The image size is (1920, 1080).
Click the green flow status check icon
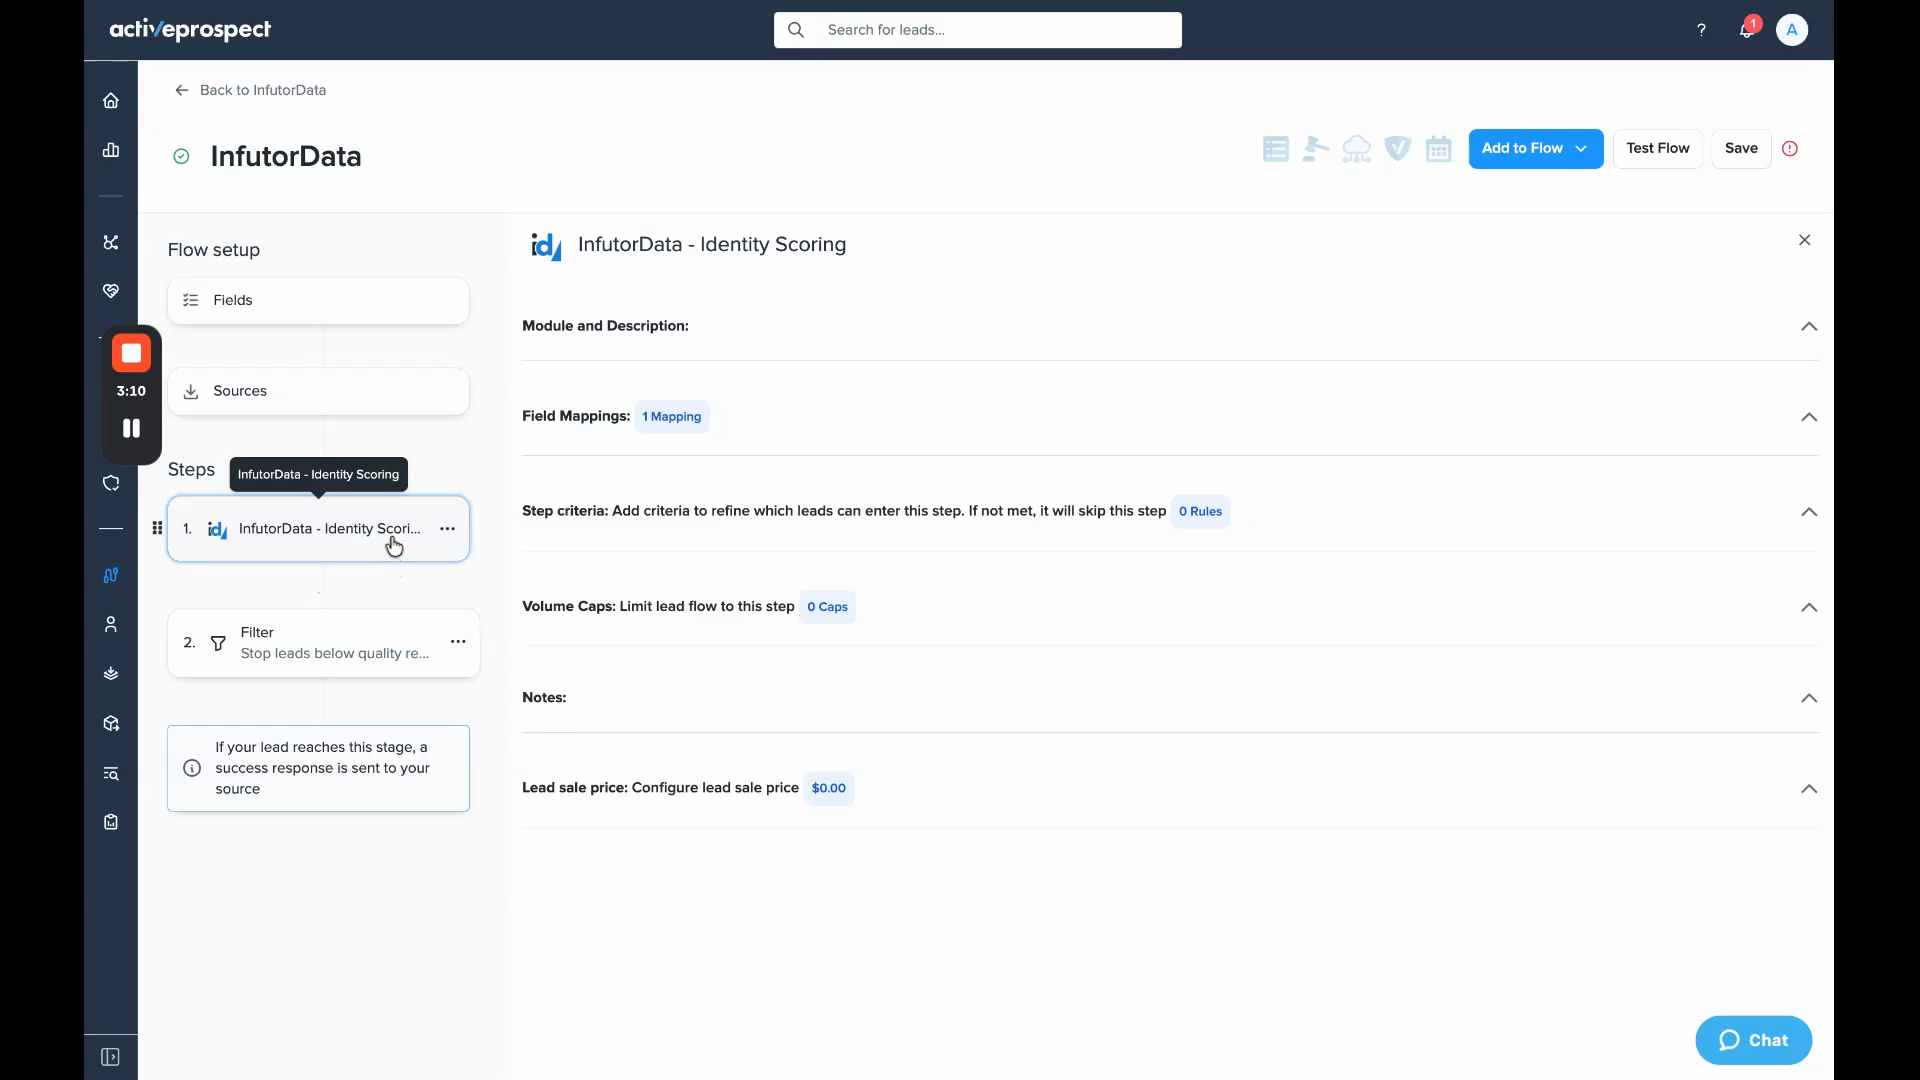181,156
